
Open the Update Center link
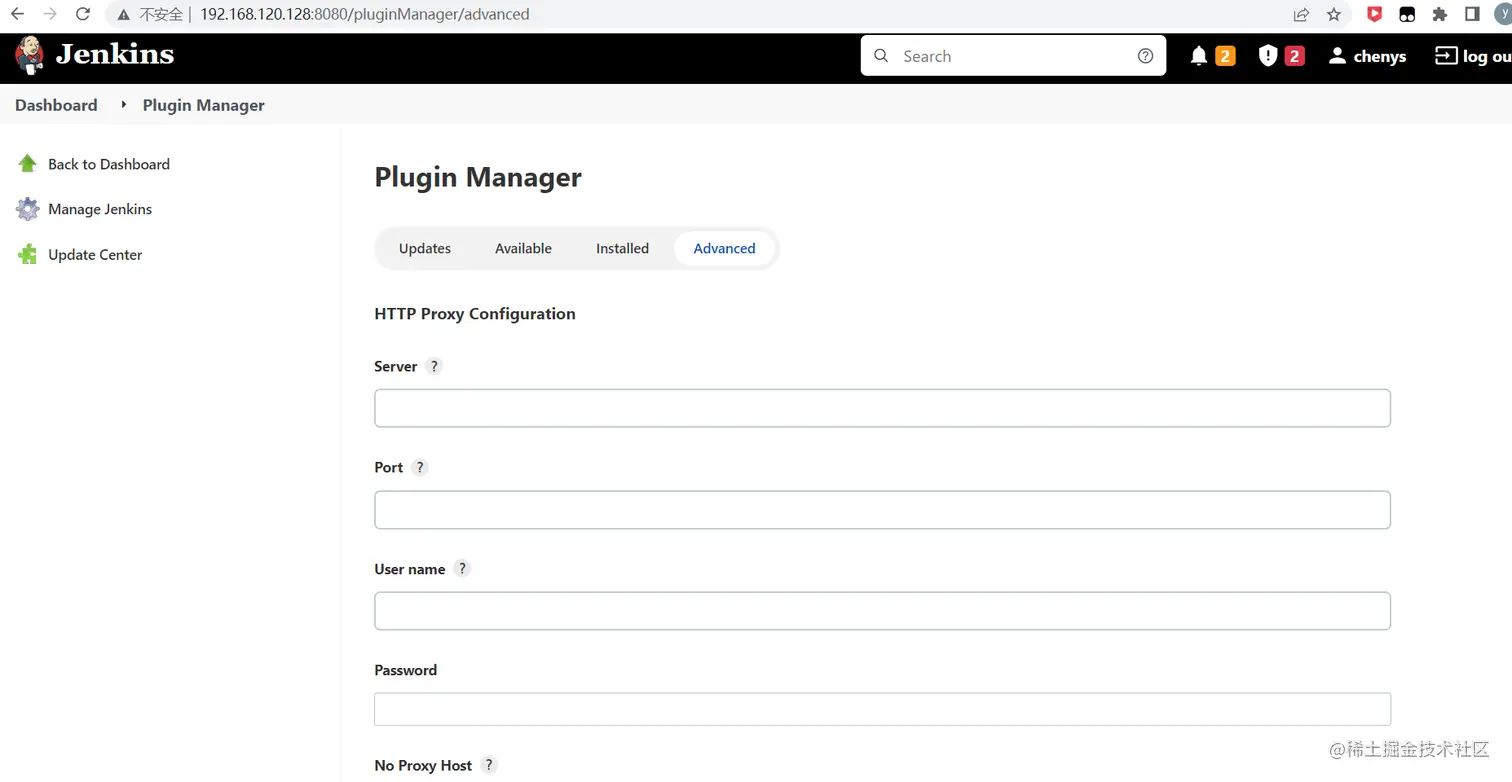(95, 254)
